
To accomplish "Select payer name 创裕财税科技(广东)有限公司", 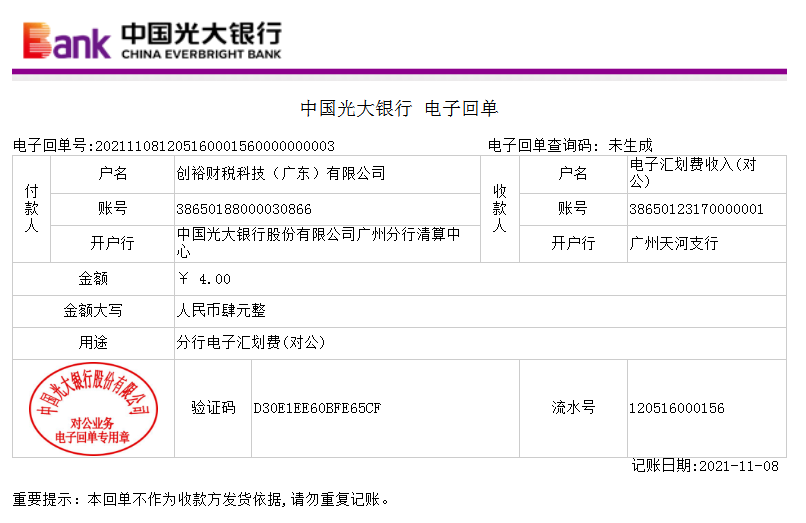I will point(281,174).
